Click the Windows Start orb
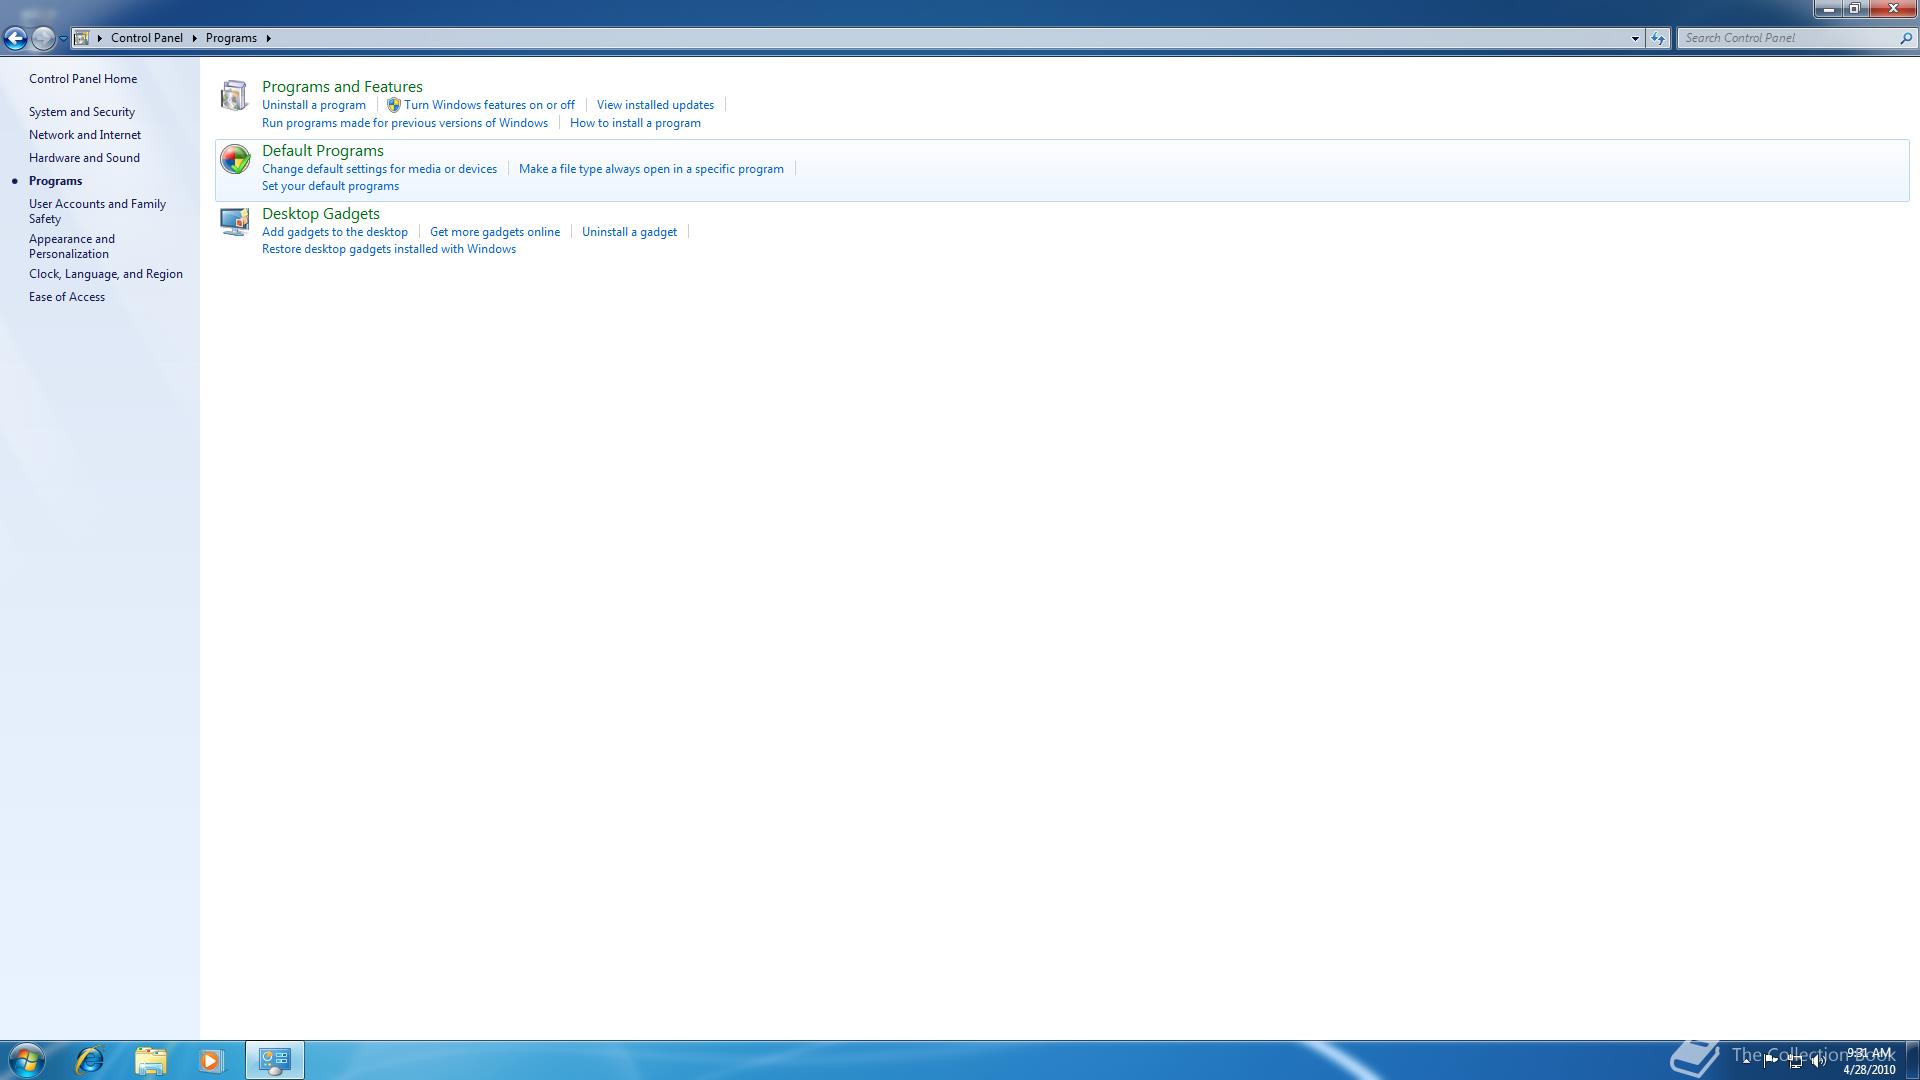Screen dimensions: 1920x1080 tap(27, 1060)
